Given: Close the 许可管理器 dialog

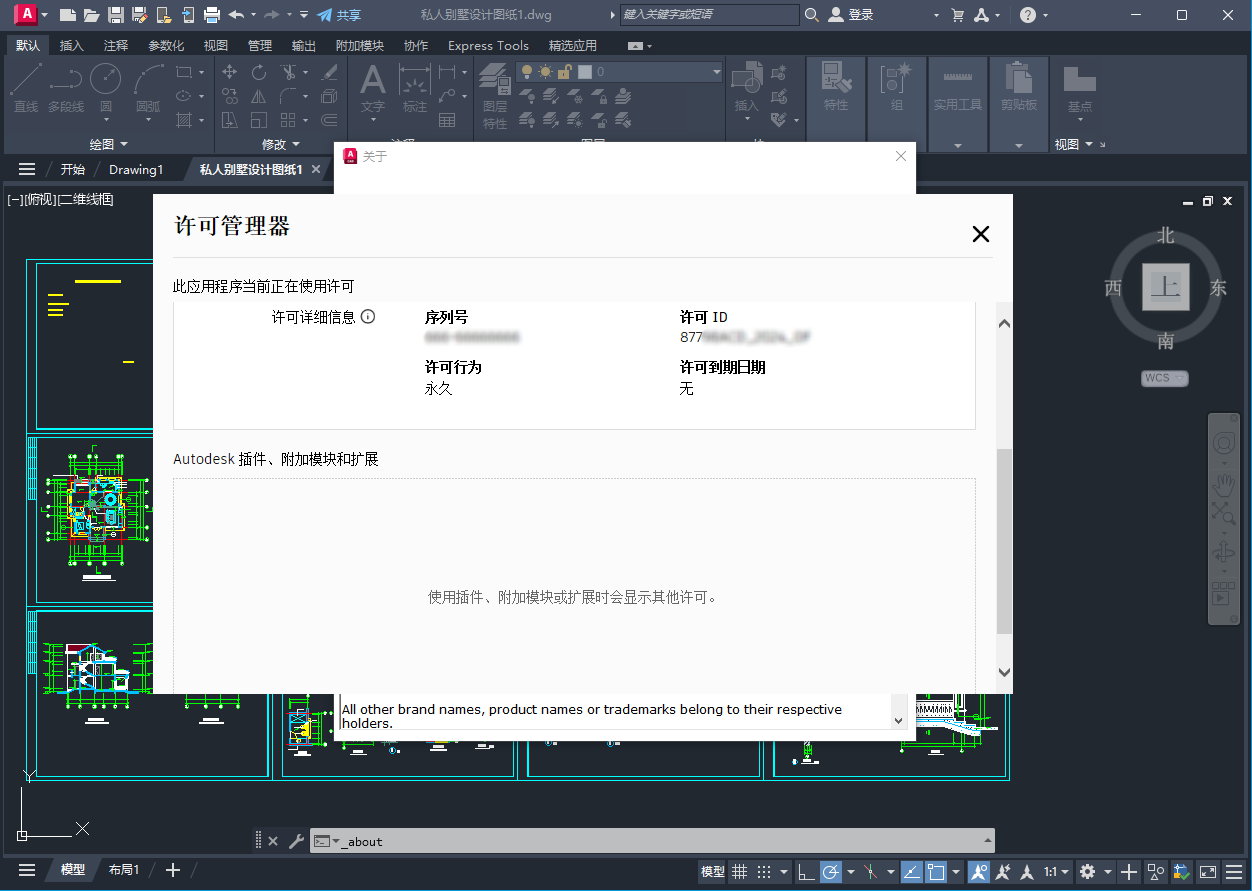Looking at the screenshot, I should tap(980, 234).
